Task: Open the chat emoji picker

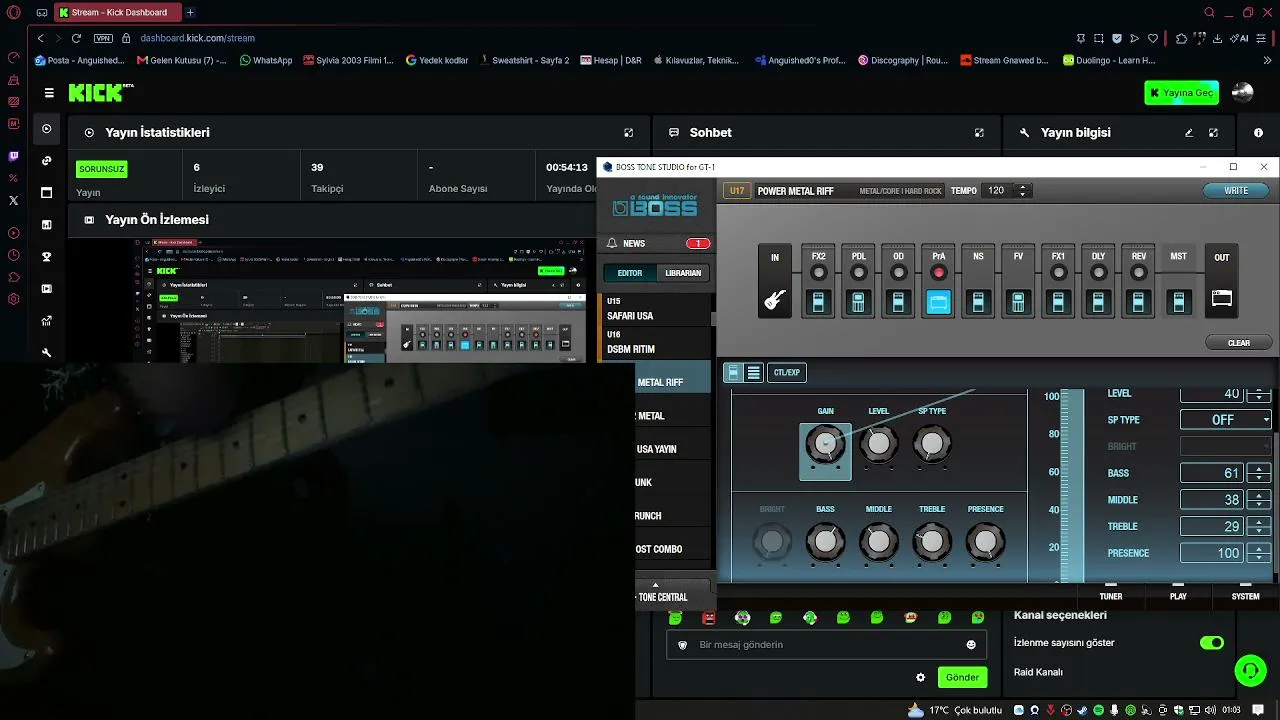Action: click(x=971, y=645)
